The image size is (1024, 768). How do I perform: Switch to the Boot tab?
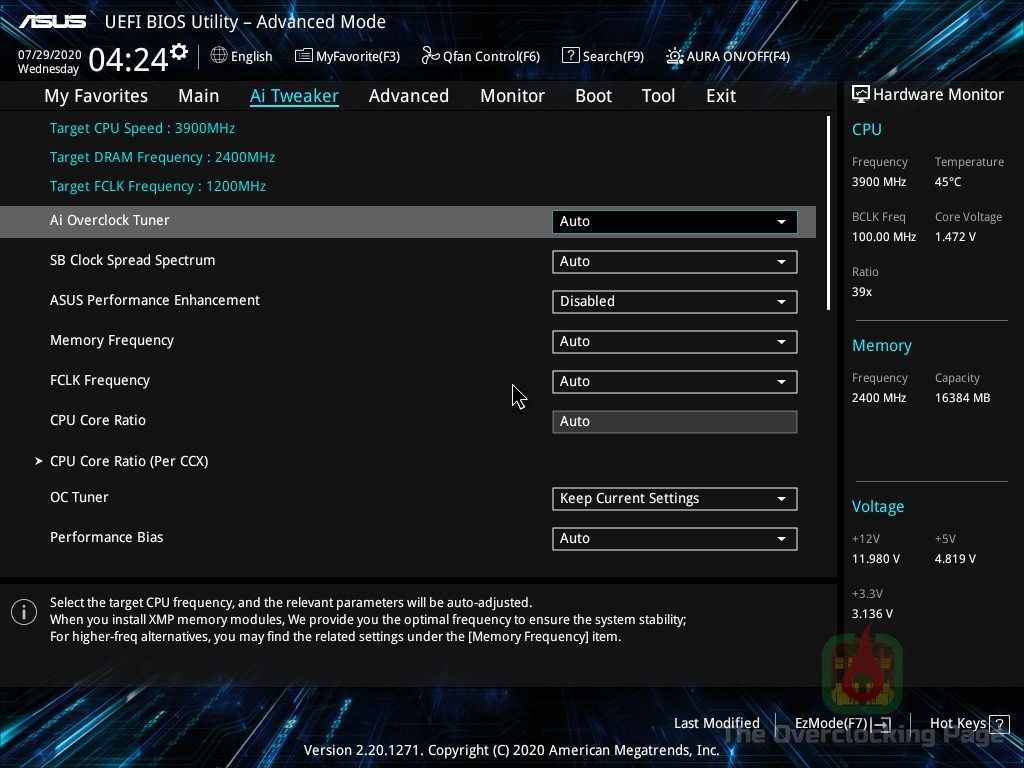pos(593,95)
